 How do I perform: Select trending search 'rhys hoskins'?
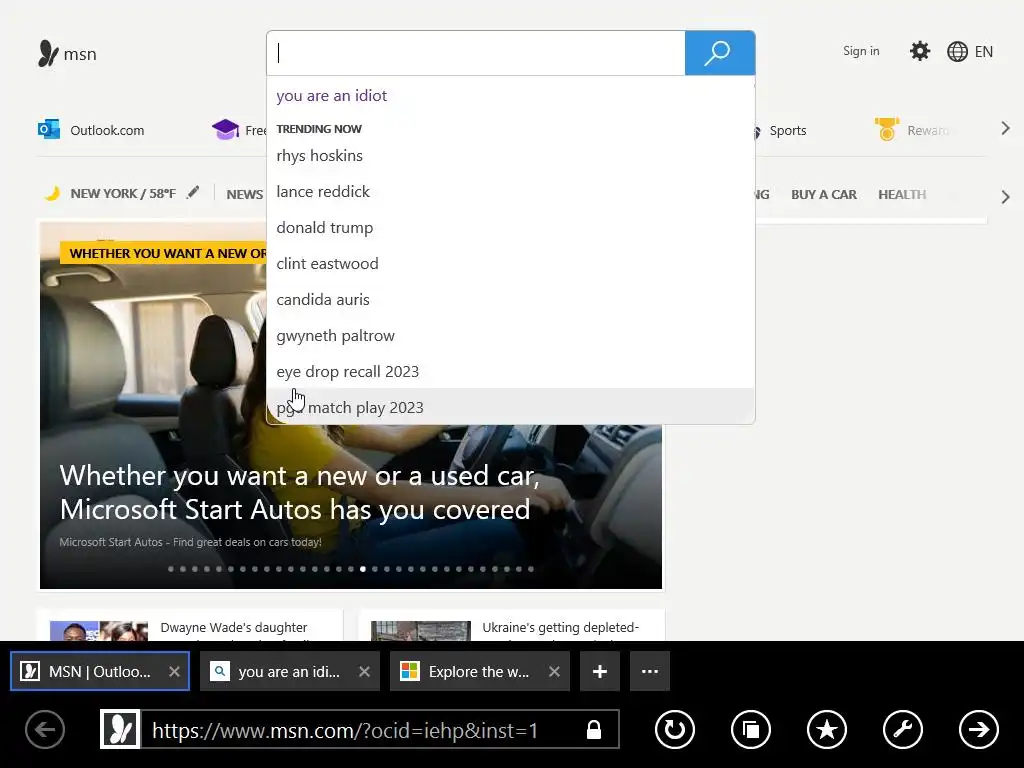511,155
